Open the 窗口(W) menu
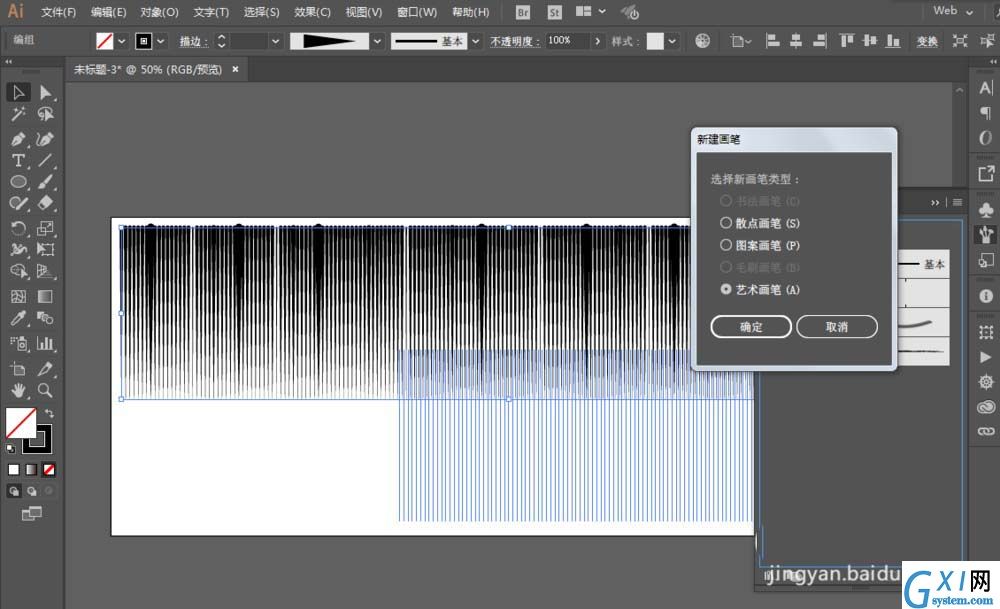 pyautogui.click(x=417, y=12)
